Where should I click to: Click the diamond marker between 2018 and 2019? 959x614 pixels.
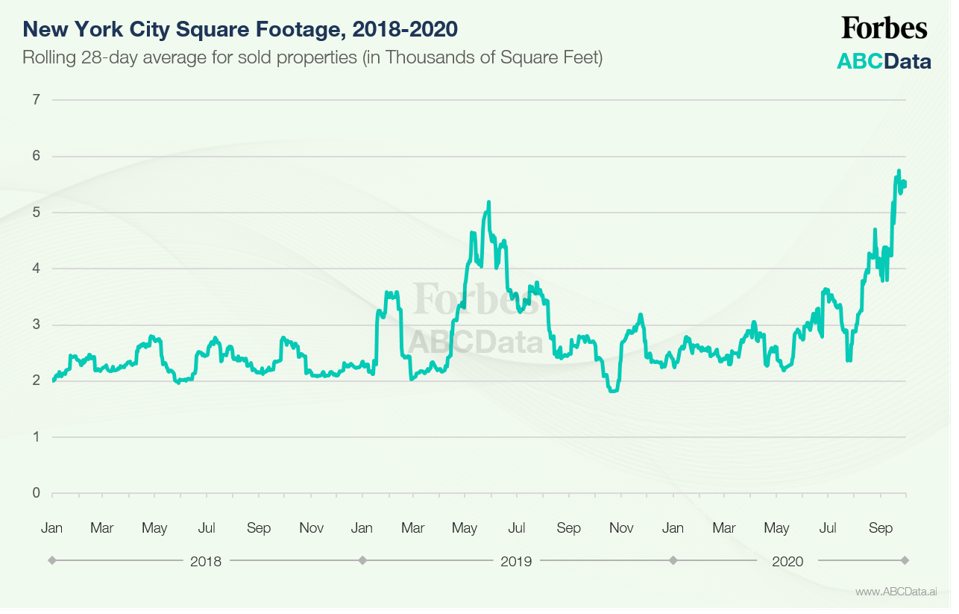tap(362, 561)
